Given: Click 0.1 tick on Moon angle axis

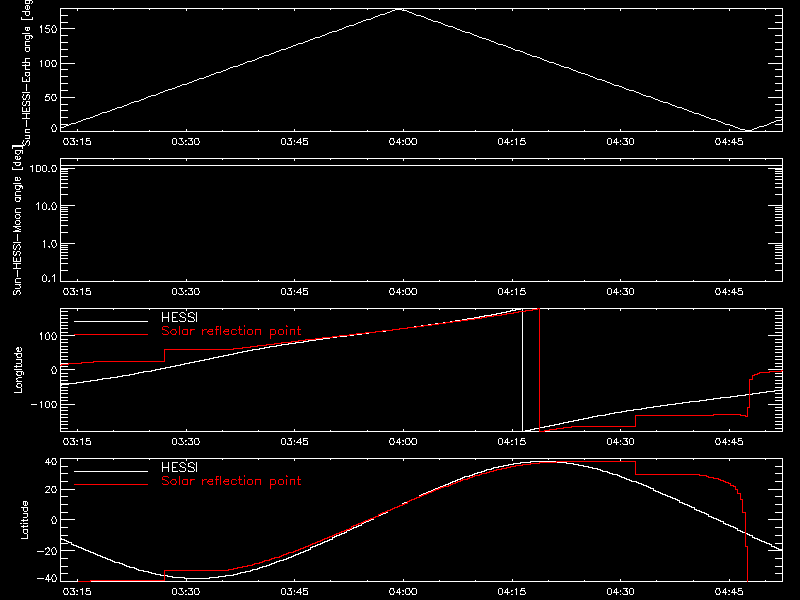Looking at the screenshot, I should point(49,278).
